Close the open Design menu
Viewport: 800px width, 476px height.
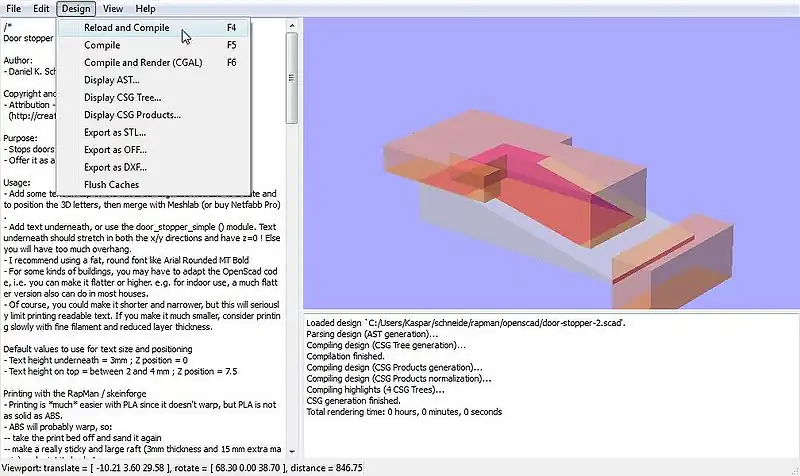(75, 8)
